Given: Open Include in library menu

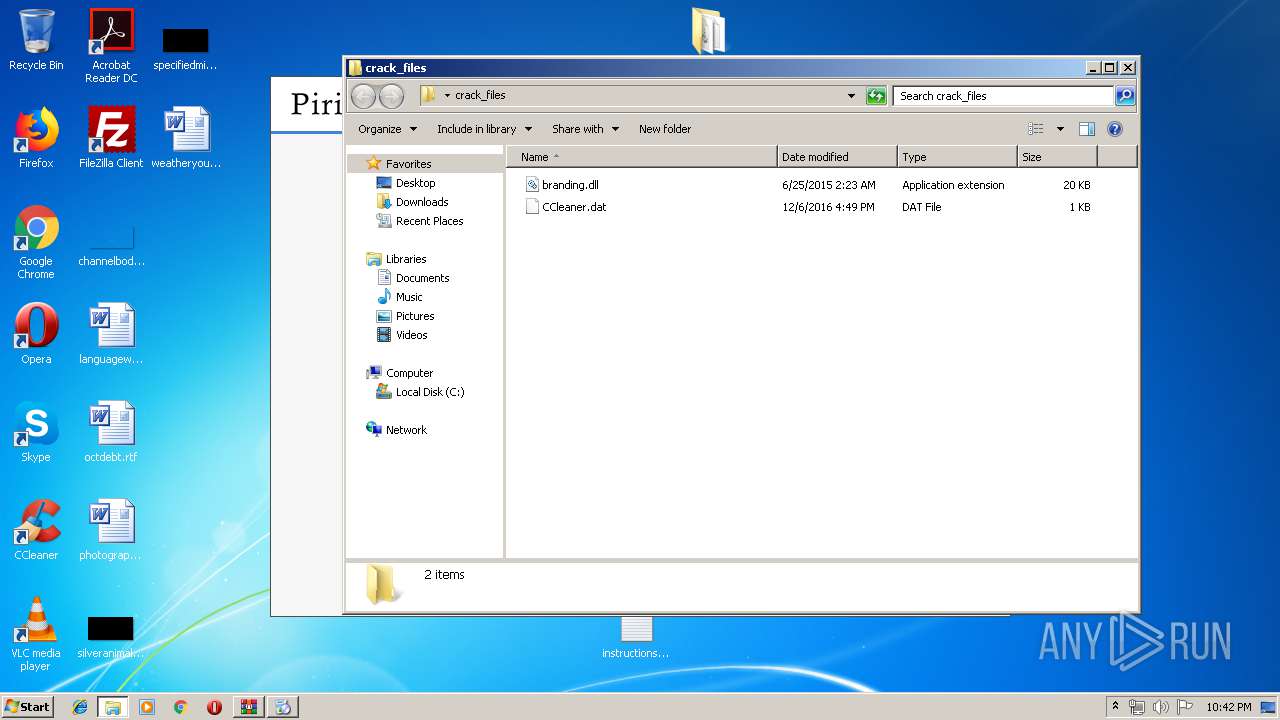Looking at the screenshot, I should pyautogui.click(x=484, y=129).
